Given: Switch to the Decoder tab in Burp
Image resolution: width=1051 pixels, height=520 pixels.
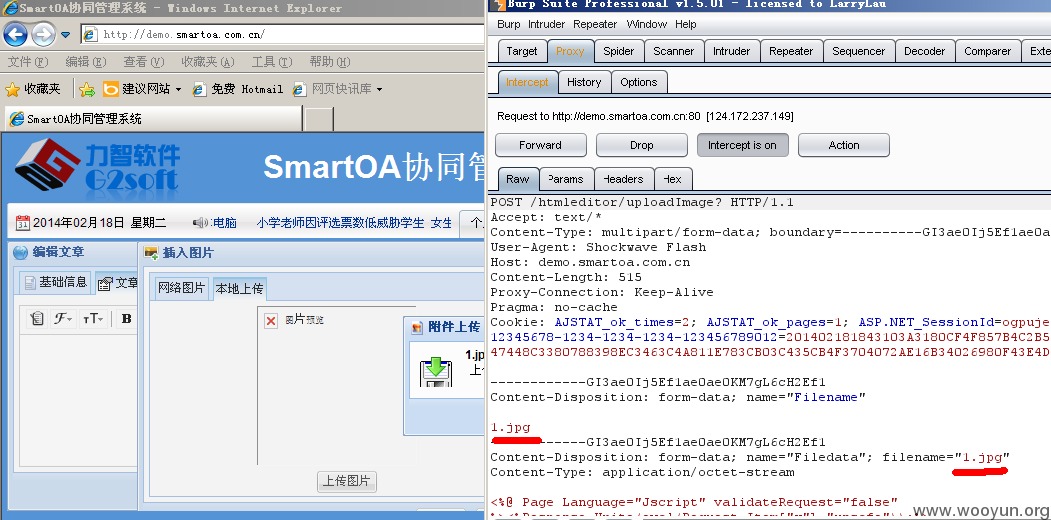Looking at the screenshot, I should [x=924, y=52].
